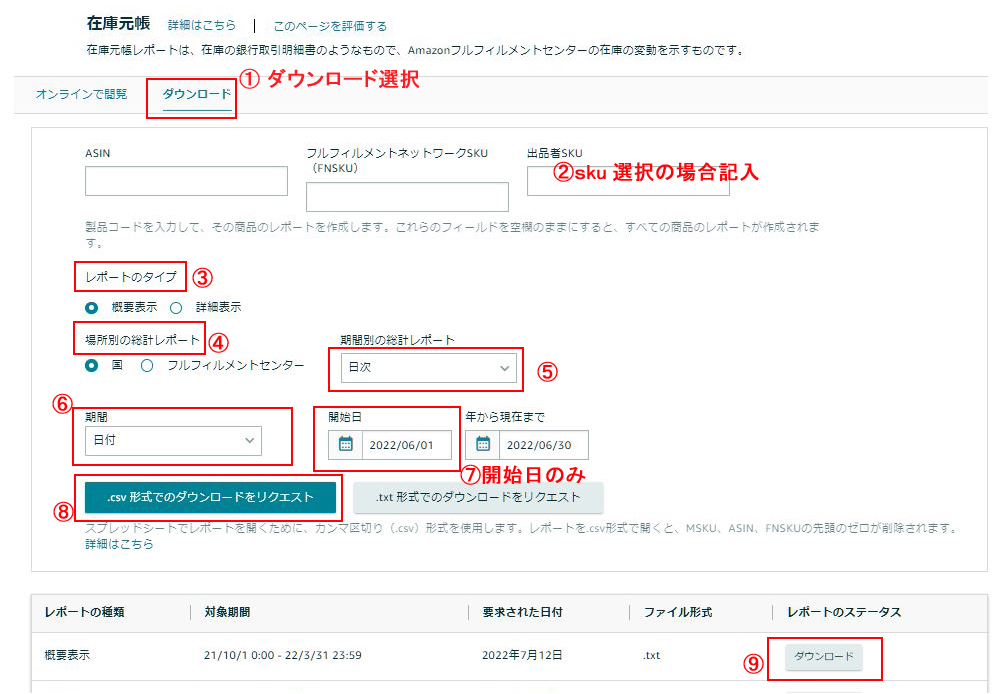
Task: Click the start date field 2022/06/01
Action: coord(400,445)
